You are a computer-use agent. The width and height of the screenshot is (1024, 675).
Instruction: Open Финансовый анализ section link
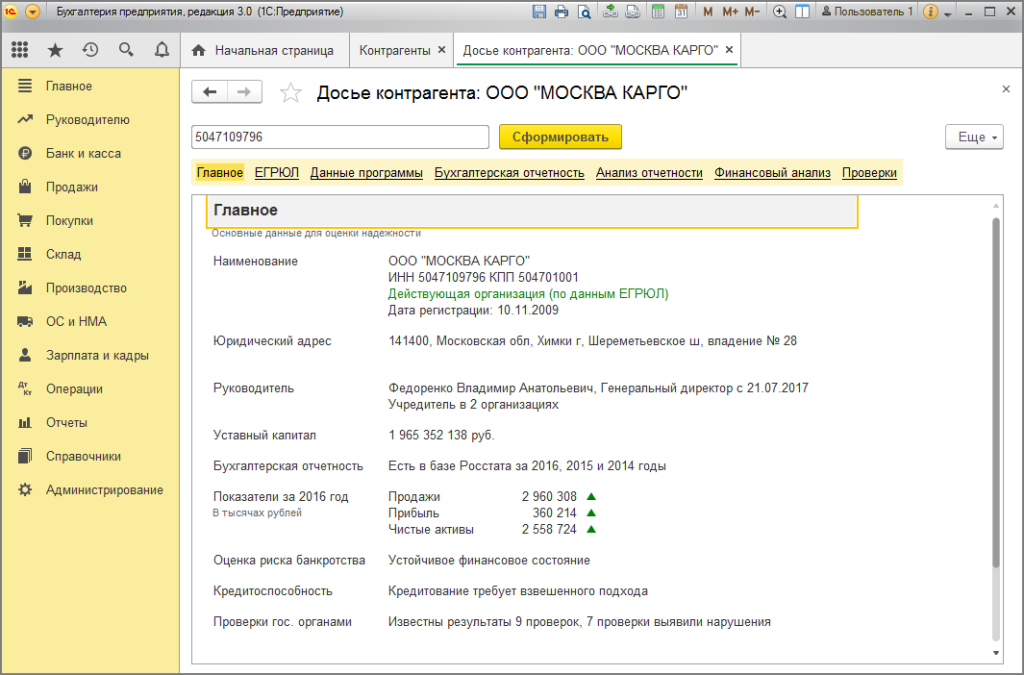tap(773, 172)
